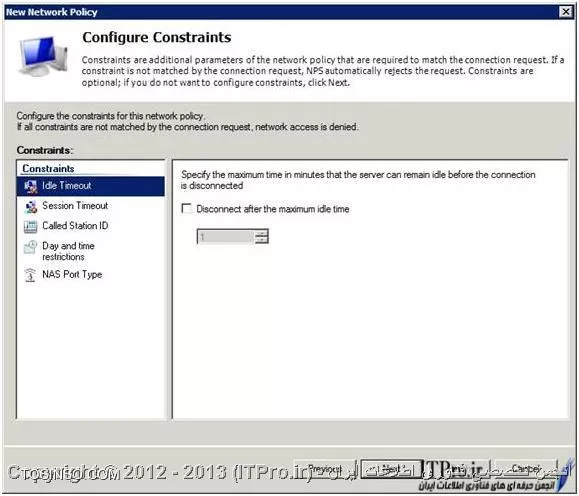Cancel the New Network Policy wizard

[x=526, y=469]
